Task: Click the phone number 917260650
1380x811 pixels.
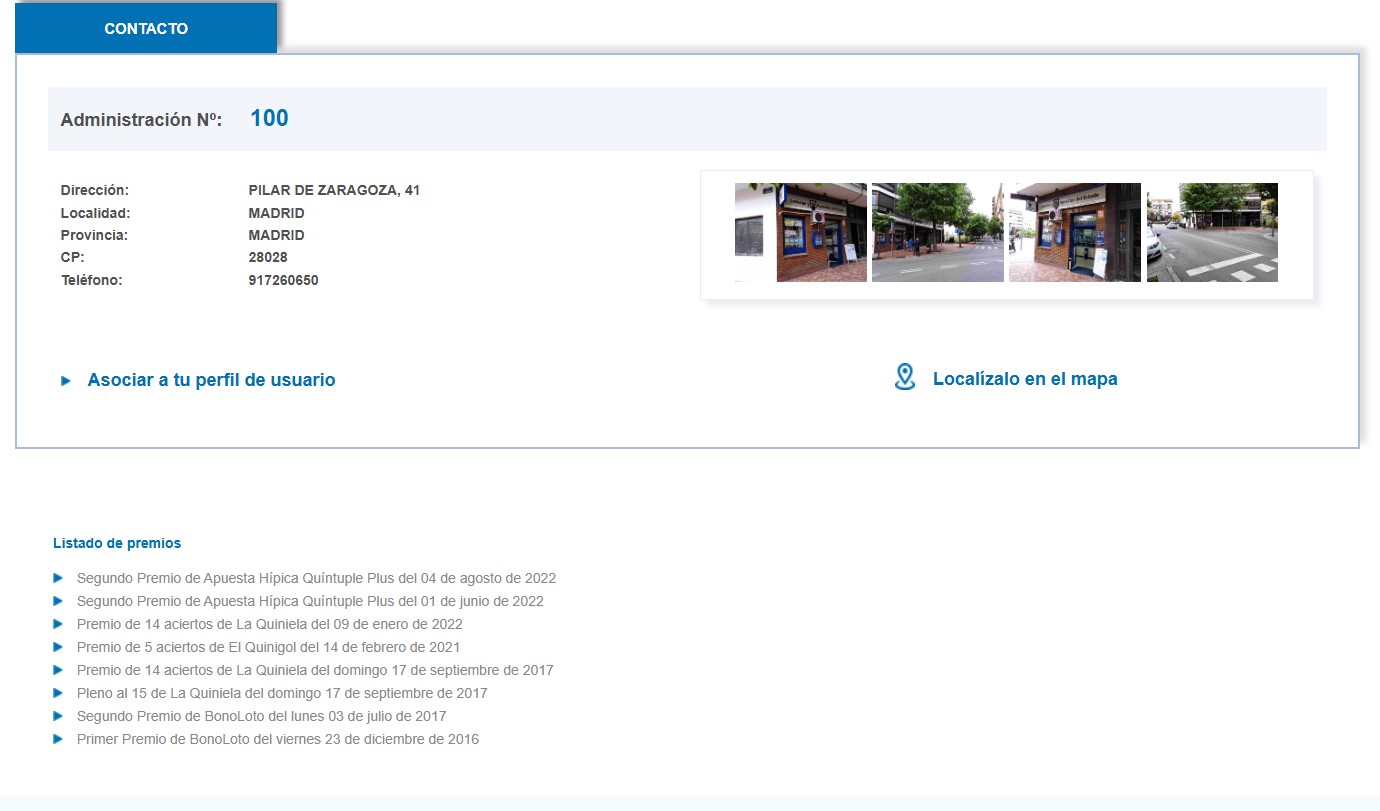Action: point(283,280)
